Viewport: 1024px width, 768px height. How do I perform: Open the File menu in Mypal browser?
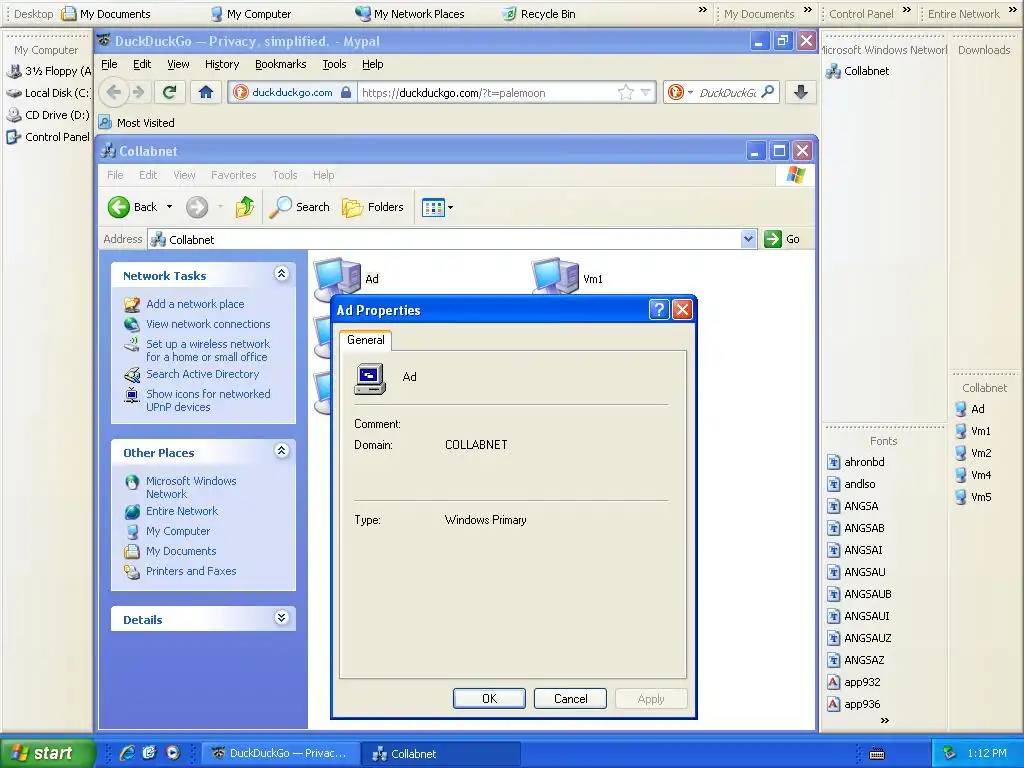click(x=109, y=64)
